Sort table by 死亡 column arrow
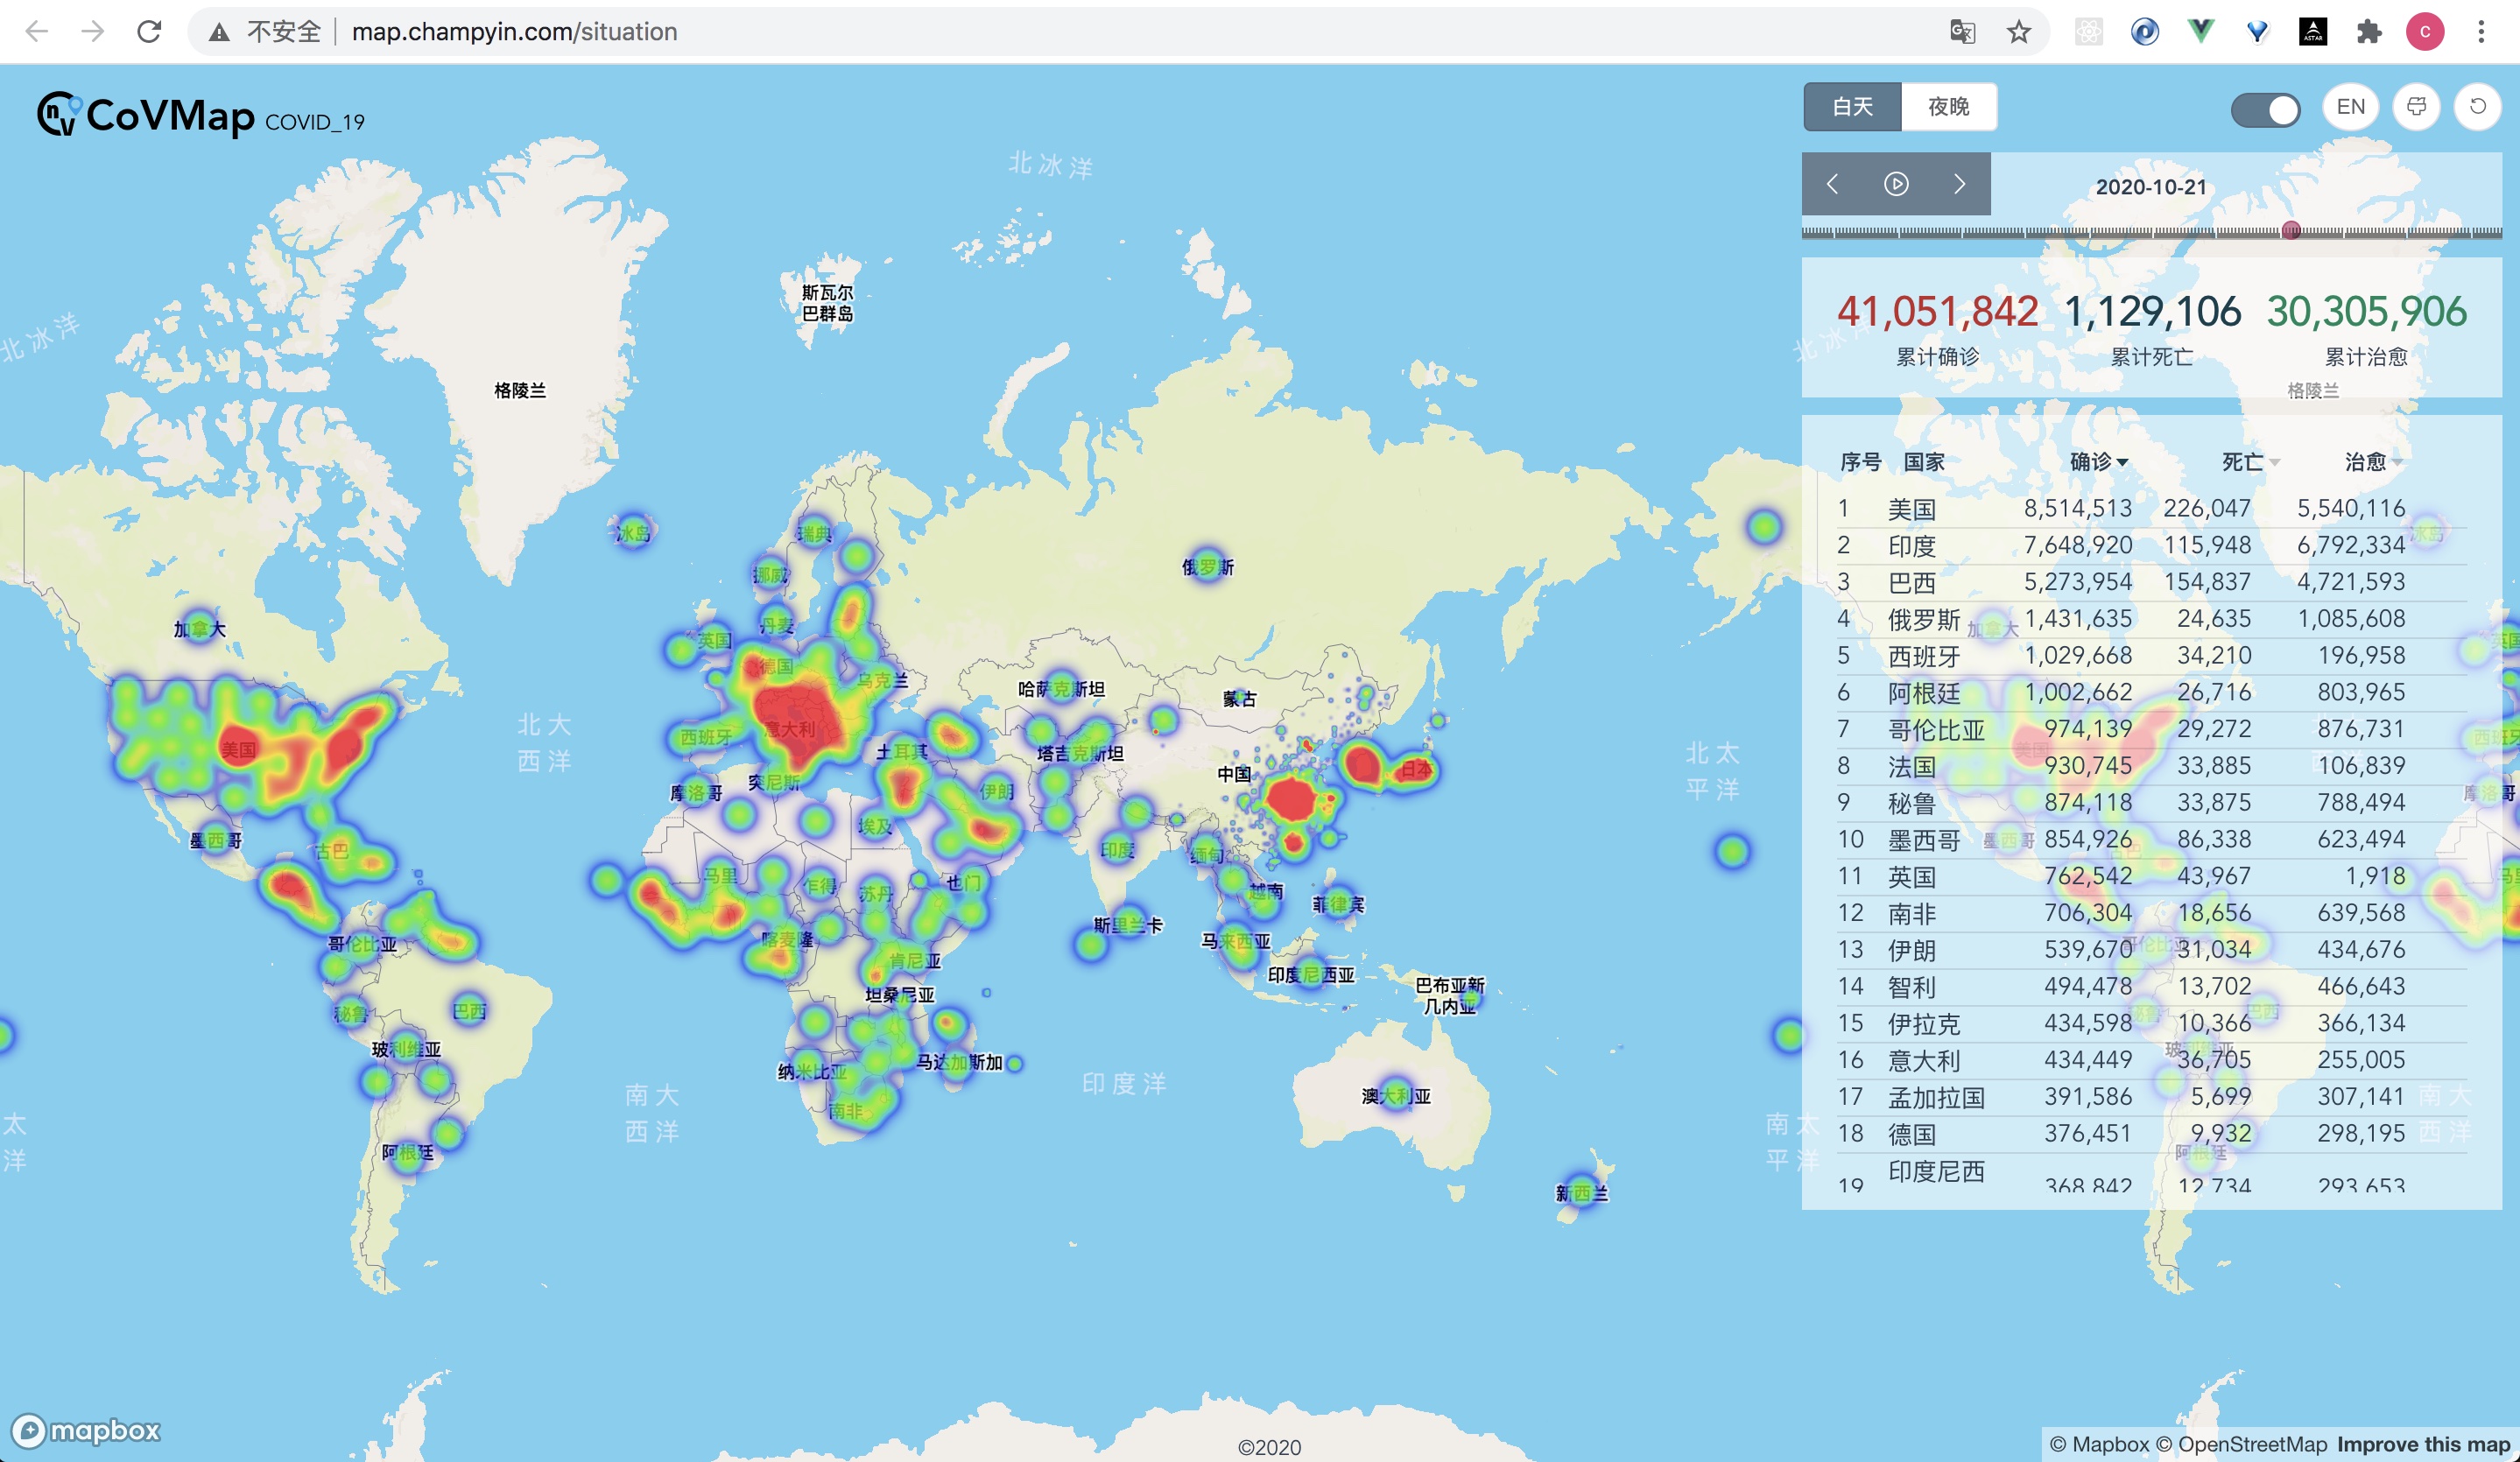2520x1462 pixels. 2275,462
